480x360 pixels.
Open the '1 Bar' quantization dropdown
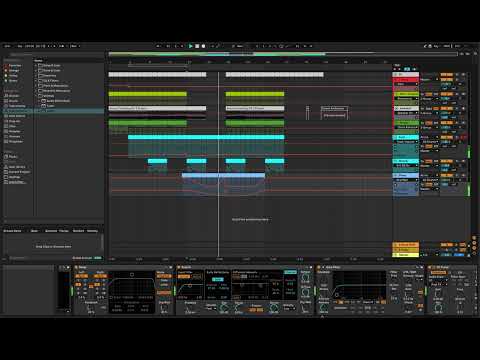tap(75, 46)
